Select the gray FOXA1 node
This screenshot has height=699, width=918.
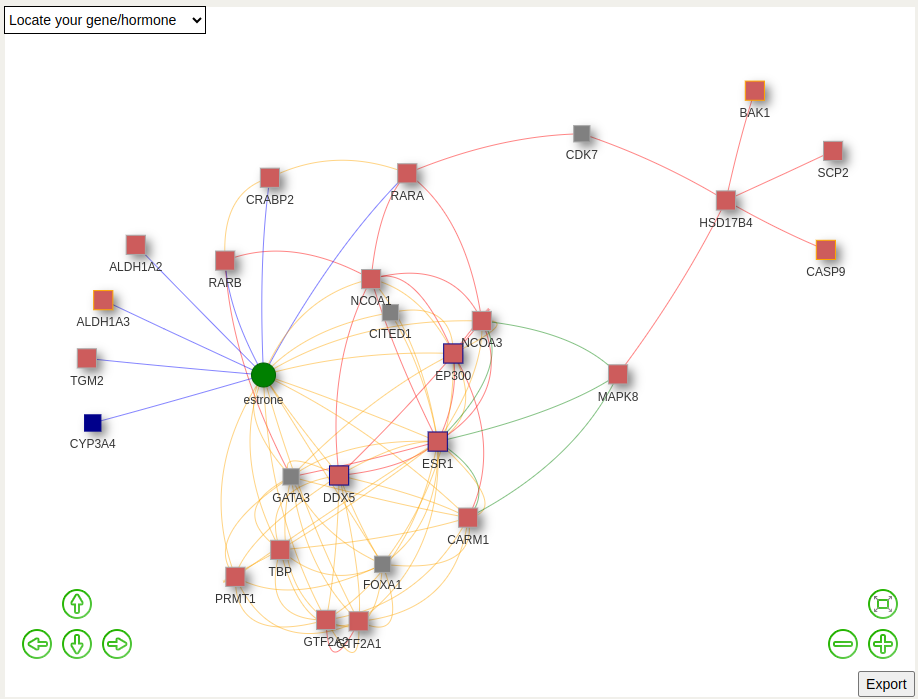[x=383, y=564]
